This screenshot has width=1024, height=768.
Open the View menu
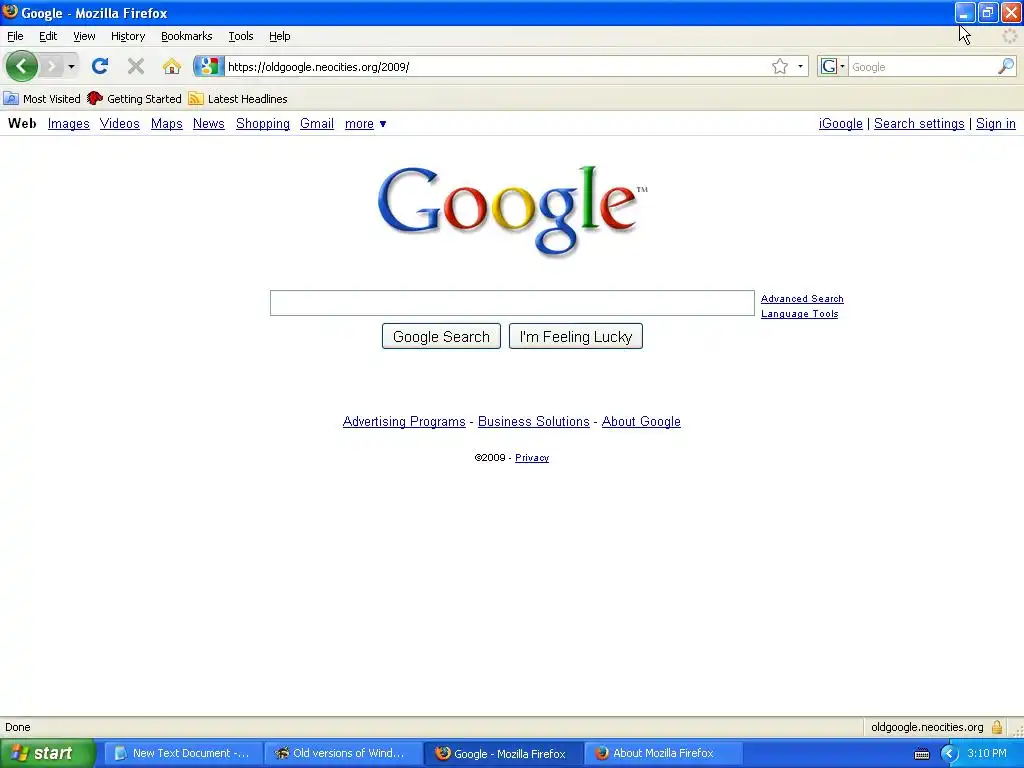(84, 36)
